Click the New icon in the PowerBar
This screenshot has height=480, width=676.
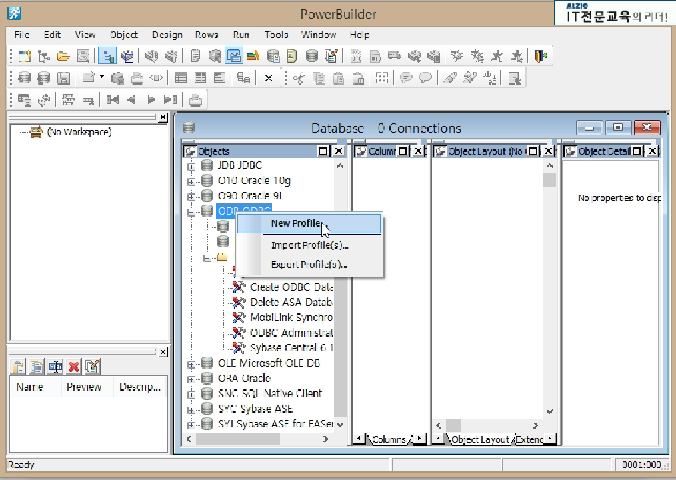[24, 56]
